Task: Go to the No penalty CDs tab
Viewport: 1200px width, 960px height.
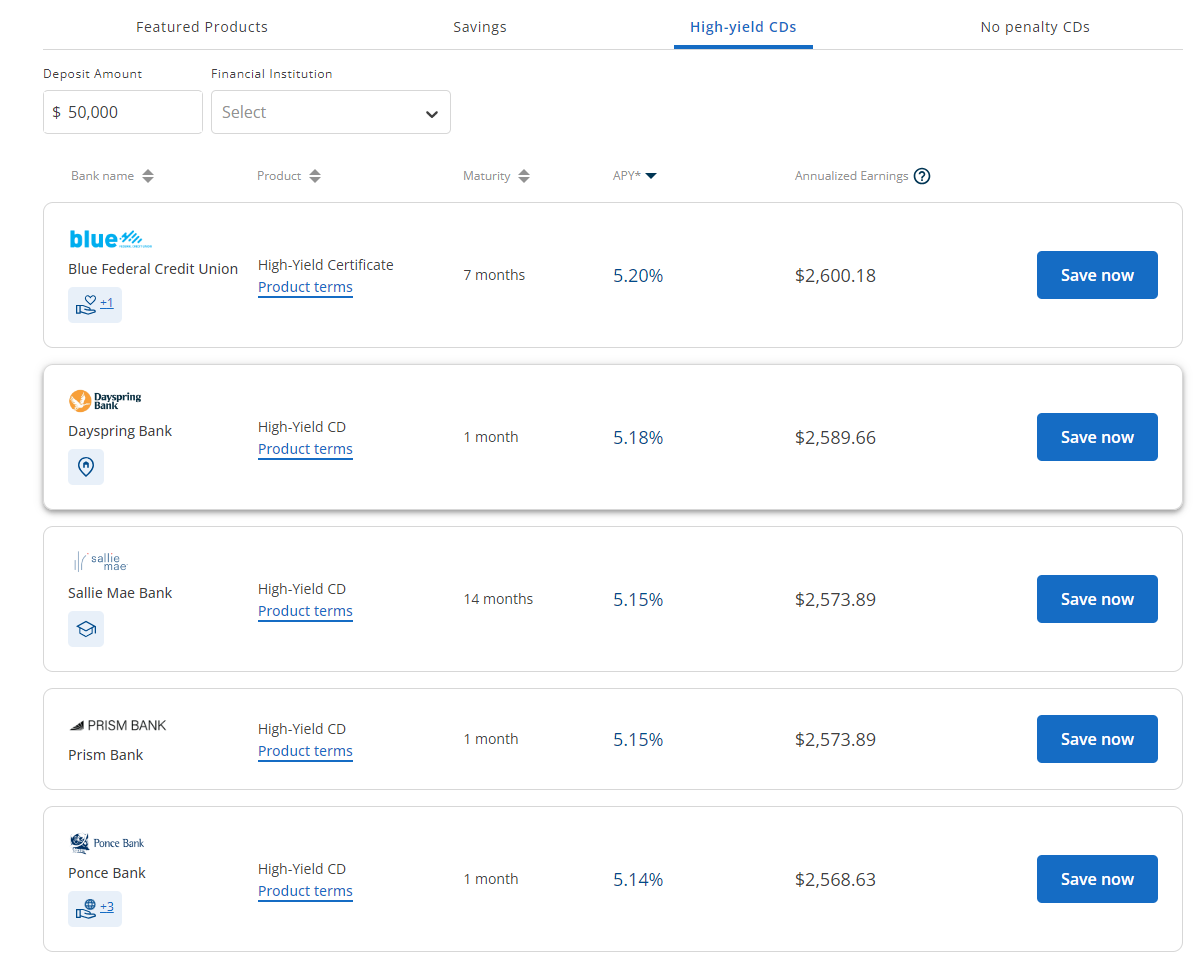Action: 1035,27
